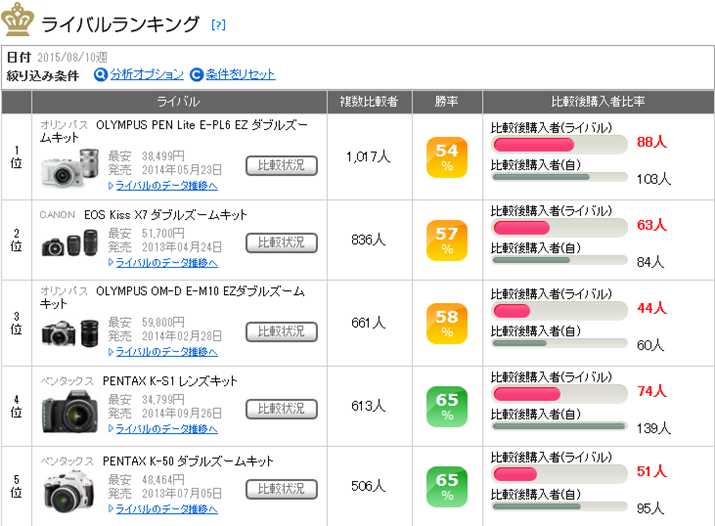
Task: Click 比較状況 button for PENTAX K-50
Action: [281, 489]
